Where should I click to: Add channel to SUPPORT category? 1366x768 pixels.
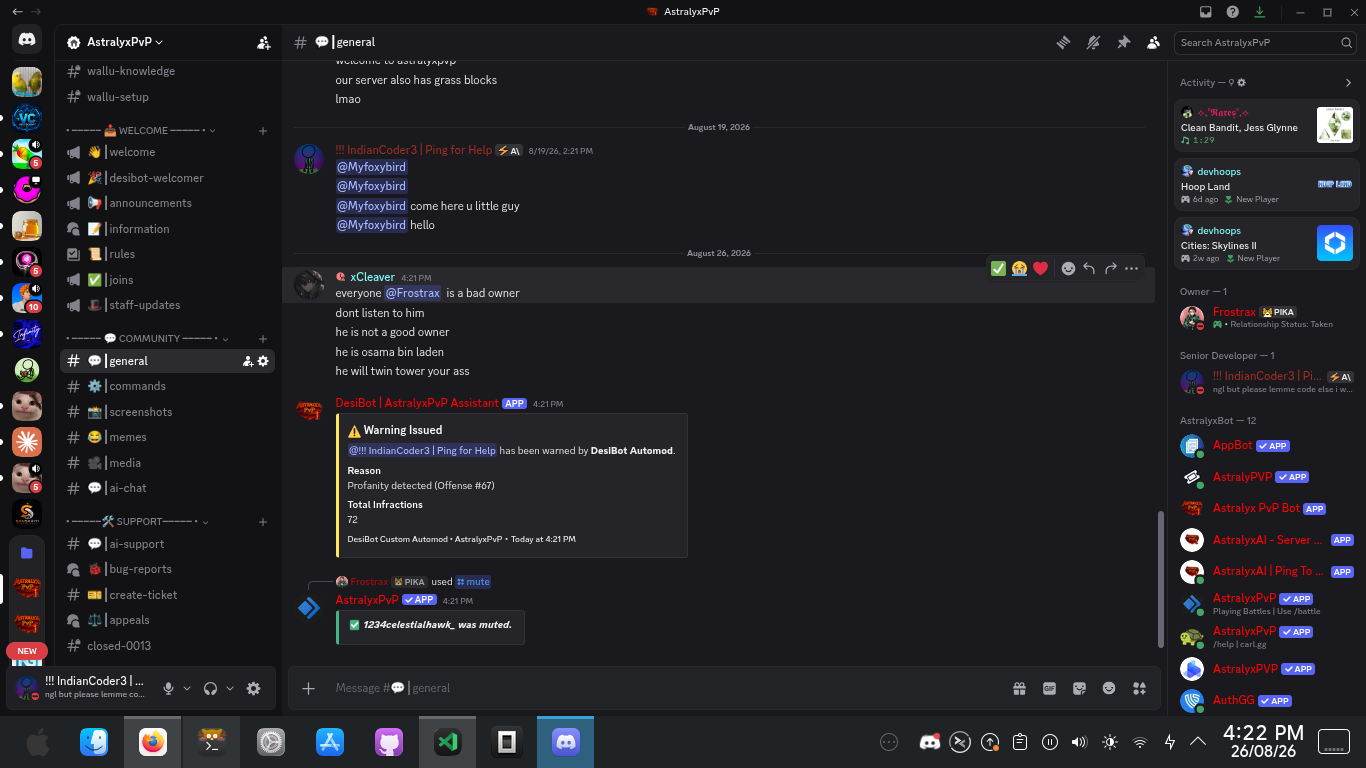263,522
